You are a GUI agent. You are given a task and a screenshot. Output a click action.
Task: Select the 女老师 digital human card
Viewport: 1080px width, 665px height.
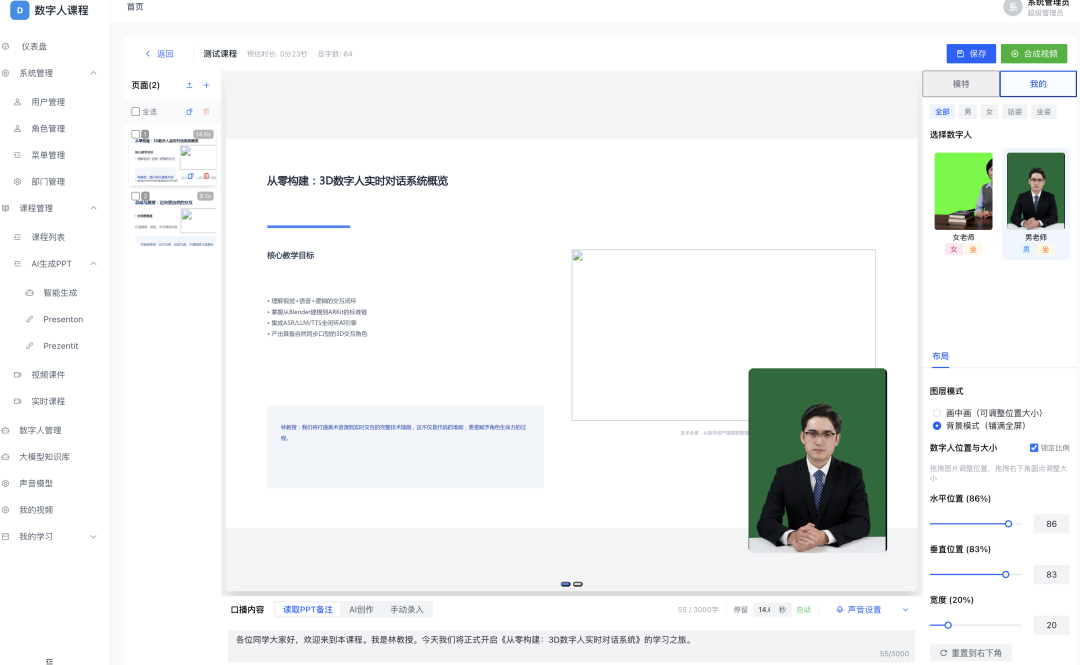(x=963, y=203)
